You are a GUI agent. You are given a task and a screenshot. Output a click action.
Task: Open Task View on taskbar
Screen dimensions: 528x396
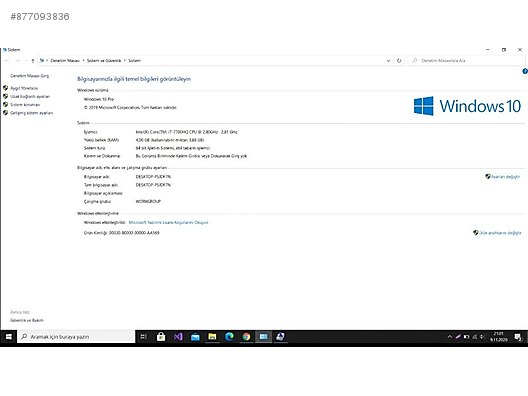pyautogui.click(x=143, y=336)
